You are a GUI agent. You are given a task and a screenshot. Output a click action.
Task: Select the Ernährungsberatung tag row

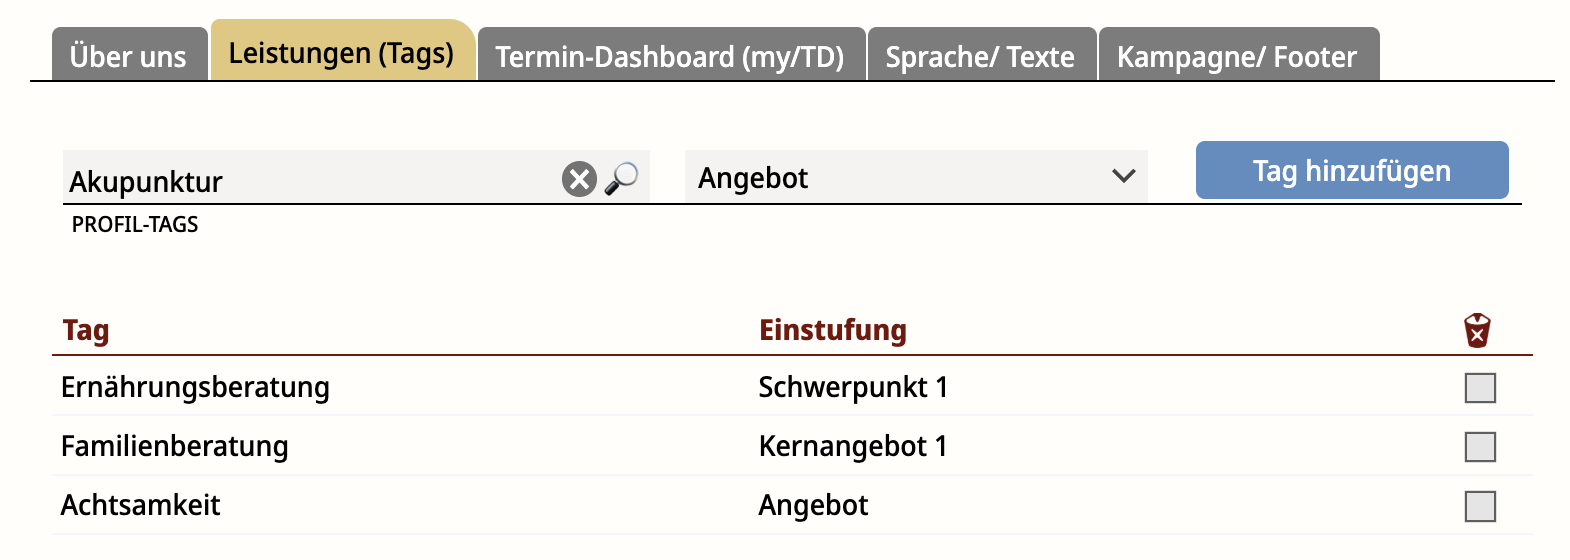click(792, 387)
